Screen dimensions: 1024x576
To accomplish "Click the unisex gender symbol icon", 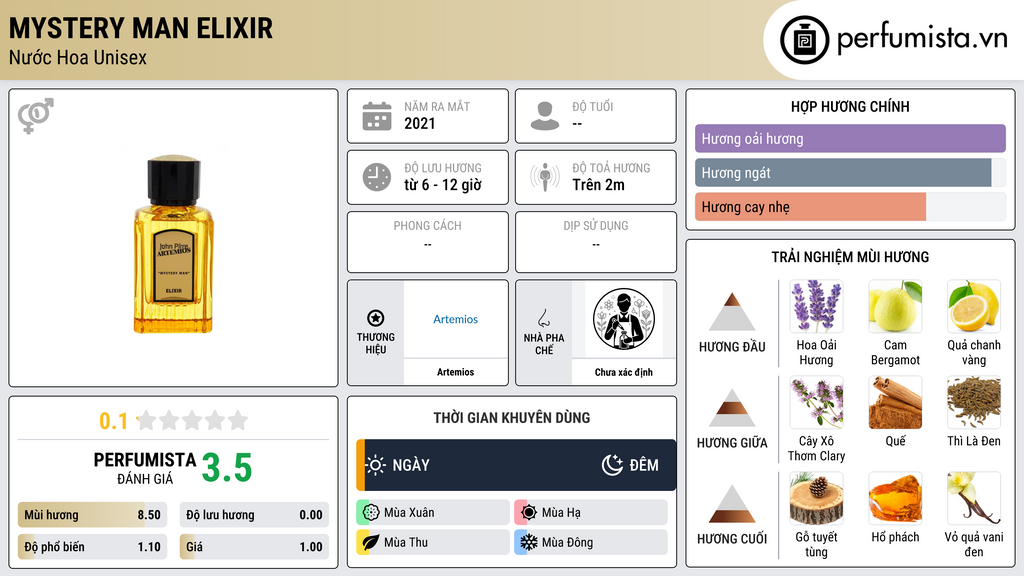I will pyautogui.click(x=36, y=116).
